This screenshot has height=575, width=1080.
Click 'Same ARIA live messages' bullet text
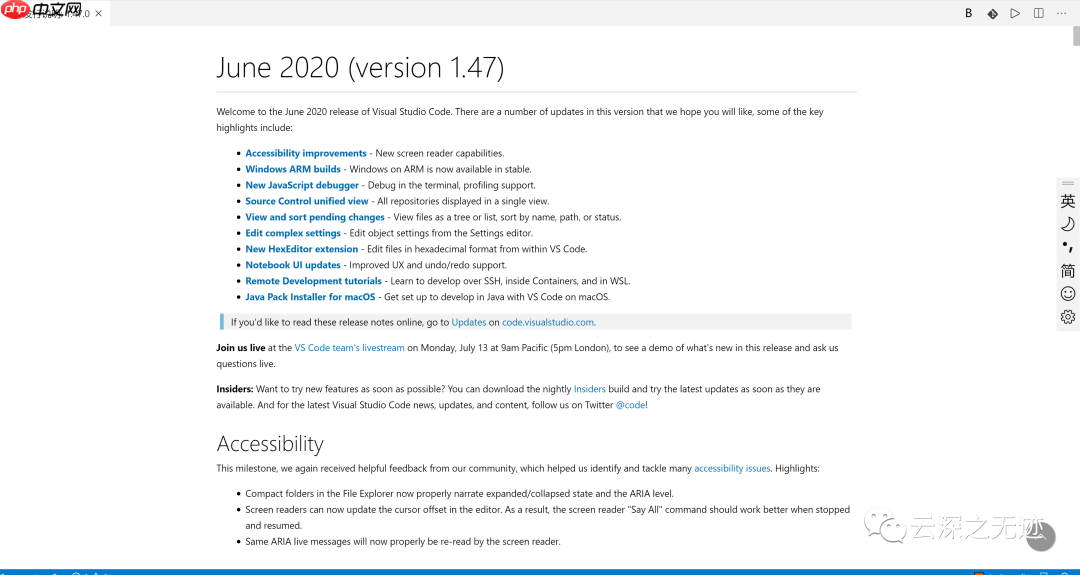403,541
